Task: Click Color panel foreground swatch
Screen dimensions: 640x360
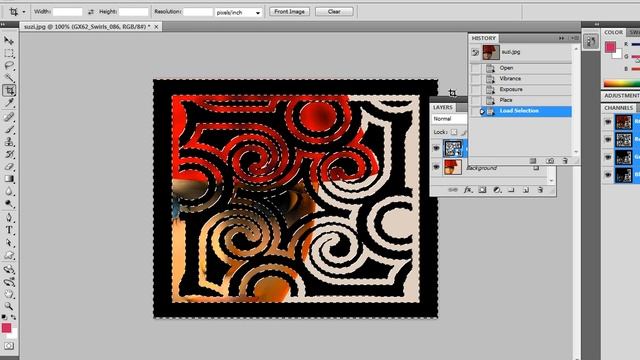Action: [610, 47]
